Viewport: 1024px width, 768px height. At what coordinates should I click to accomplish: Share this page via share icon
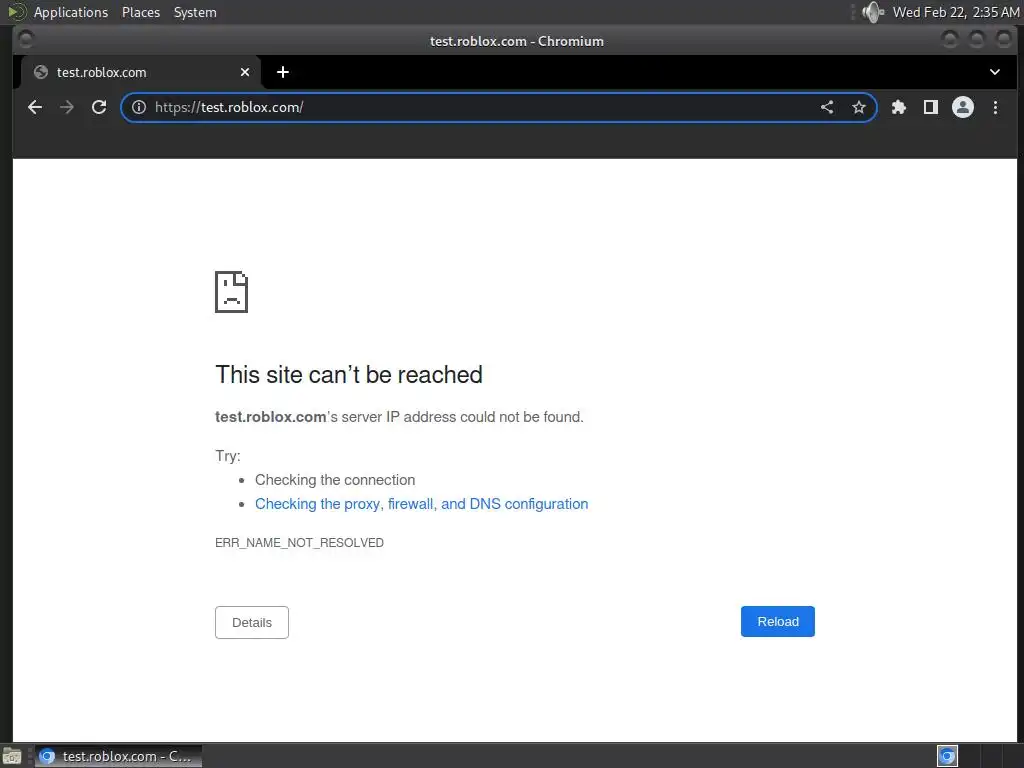(x=827, y=107)
